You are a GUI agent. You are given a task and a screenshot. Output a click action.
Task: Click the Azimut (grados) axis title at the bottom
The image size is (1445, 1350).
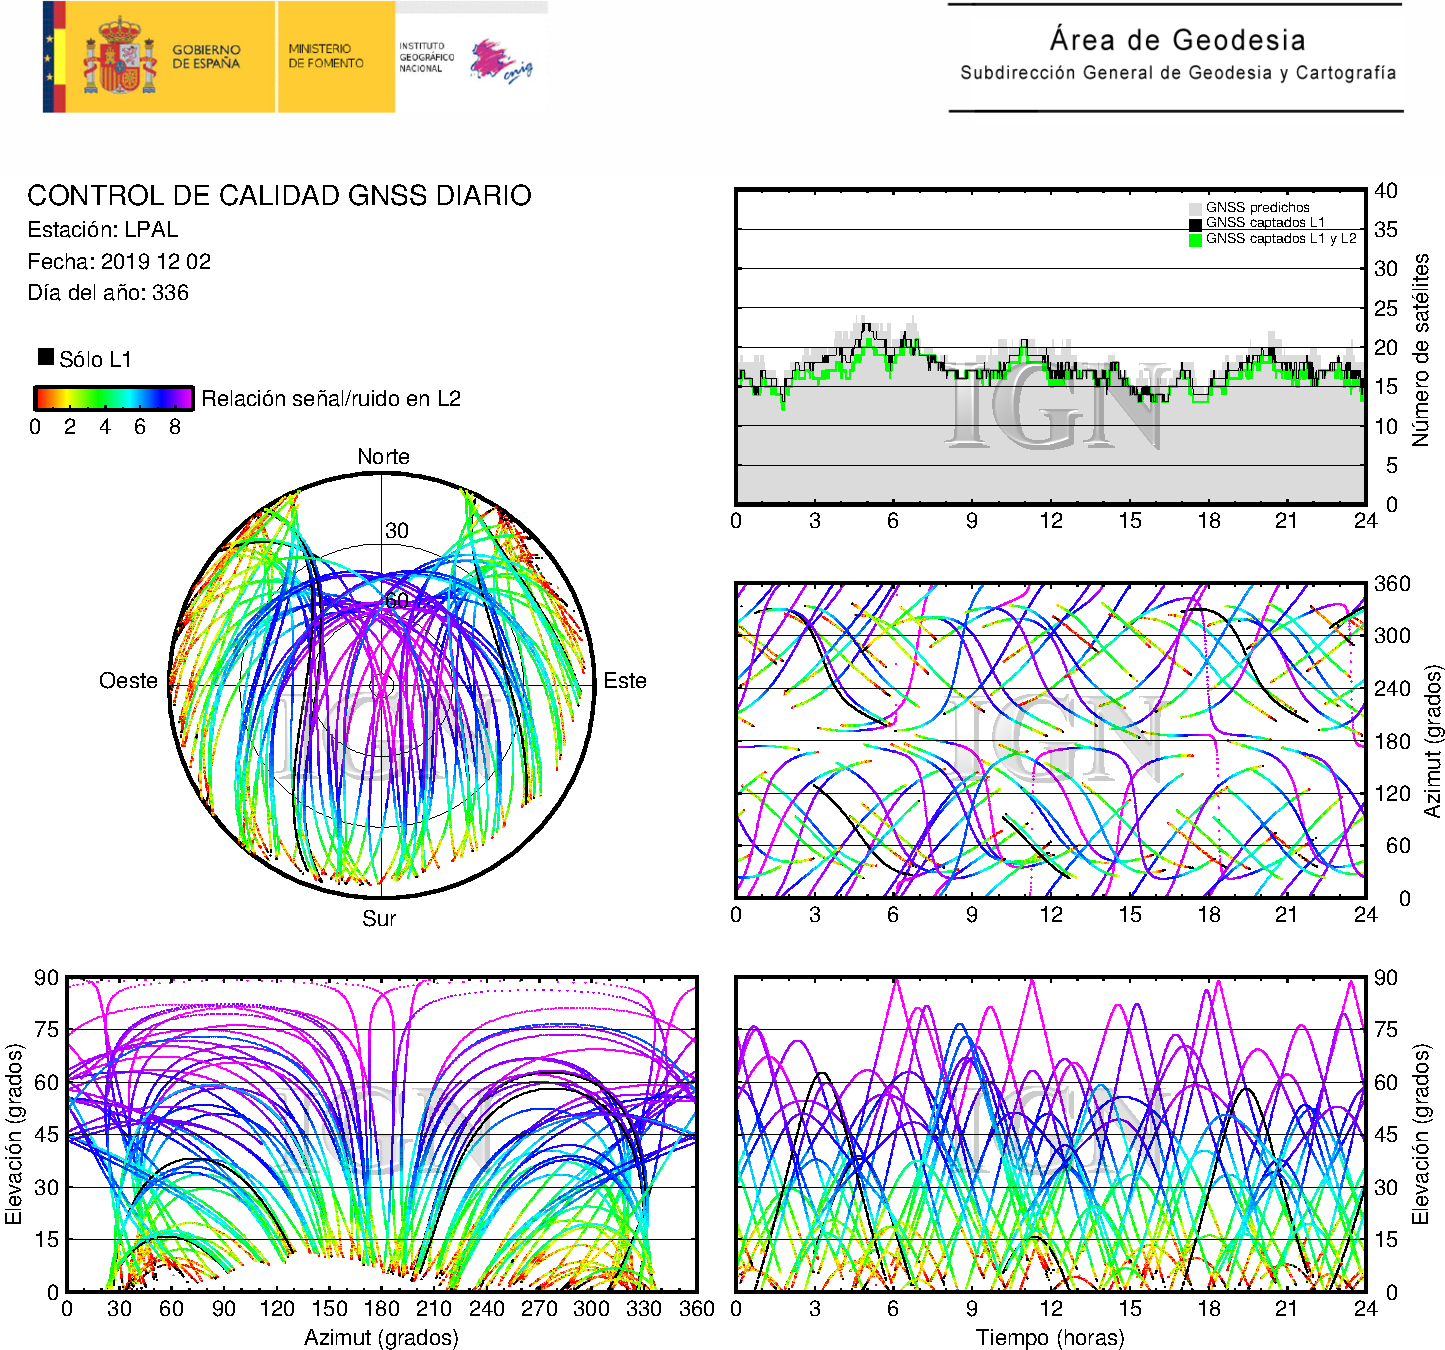pos(381,1337)
